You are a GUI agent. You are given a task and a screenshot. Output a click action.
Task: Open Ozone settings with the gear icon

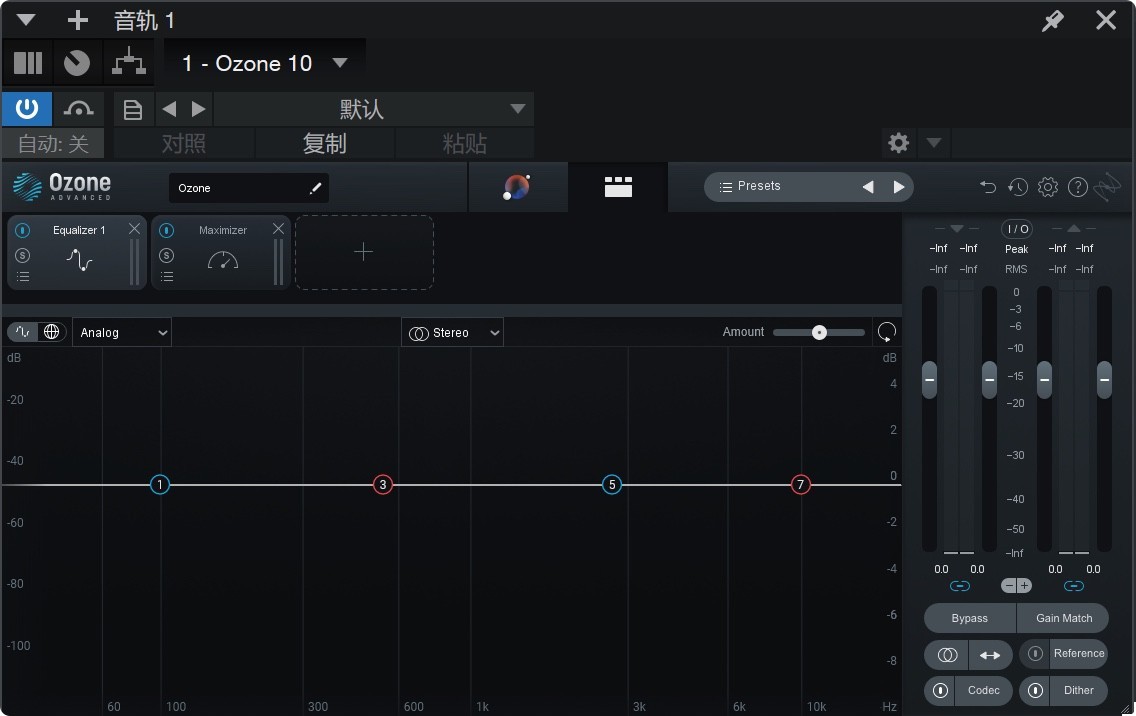[1047, 186]
